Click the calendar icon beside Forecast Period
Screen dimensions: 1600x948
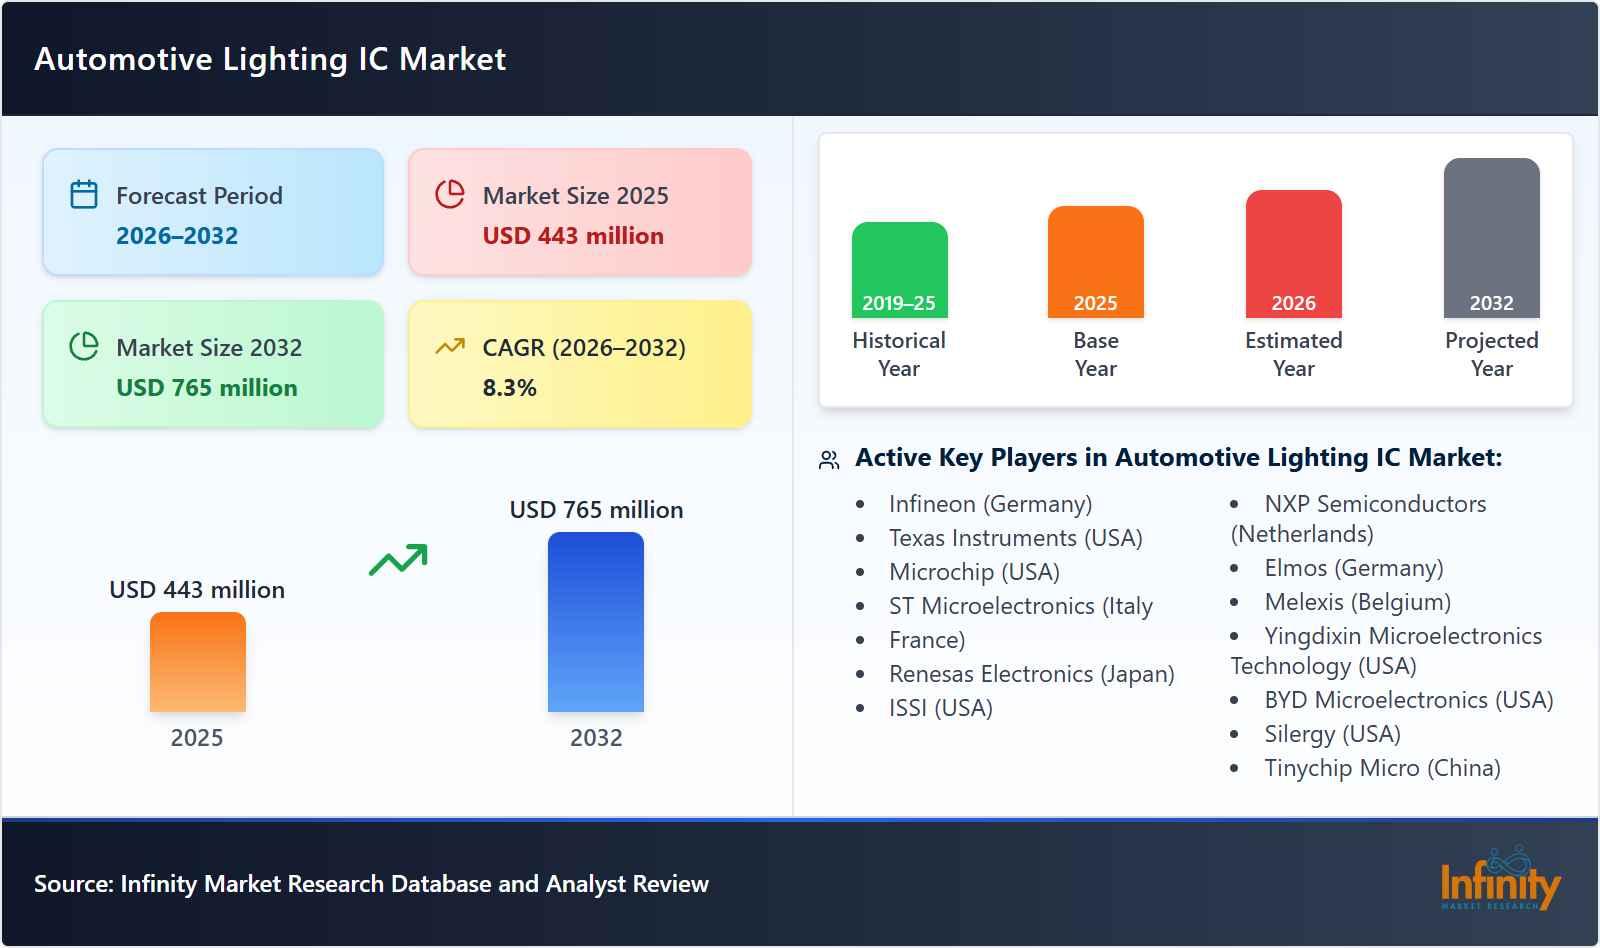84,194
